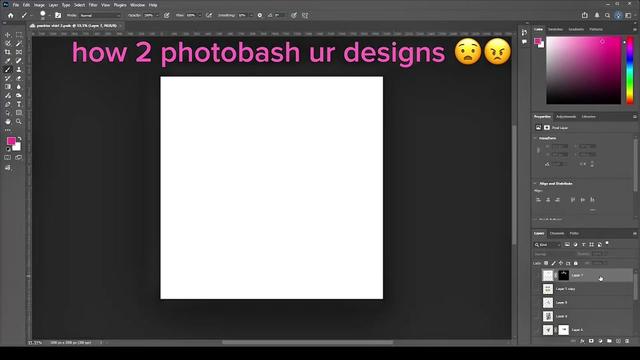This screenshot has width=640, height=360.
Task: Create new group folder icon
Action: pyautogui.click(x=609, y=341)
